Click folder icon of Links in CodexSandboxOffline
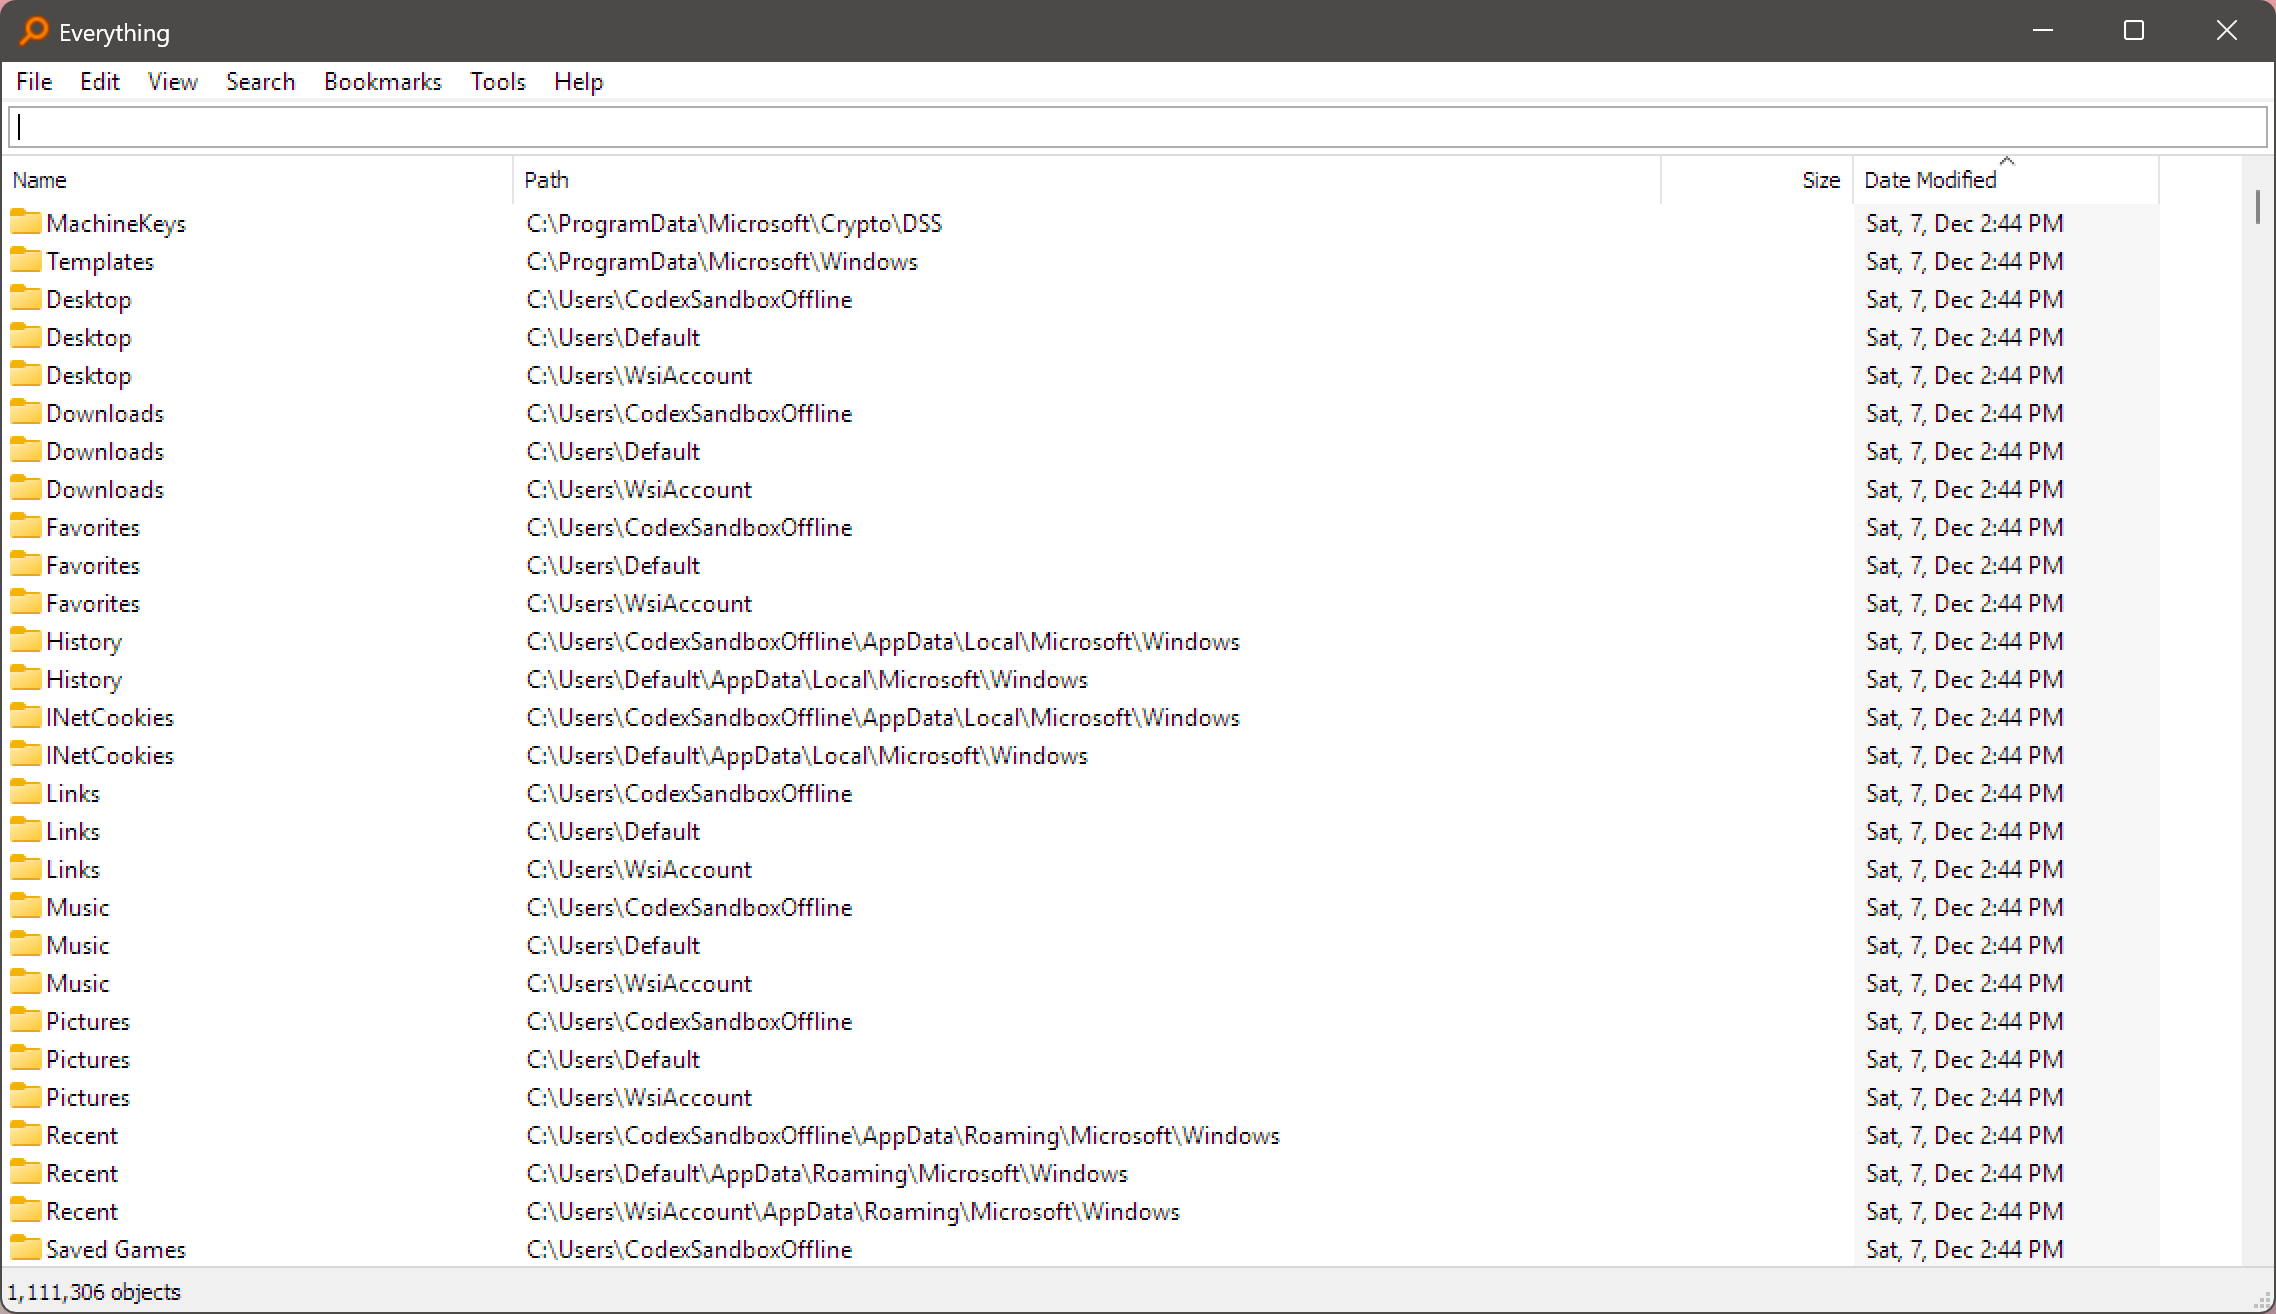This screenshot has width=2276, height=1314. (x=26, y=792)
